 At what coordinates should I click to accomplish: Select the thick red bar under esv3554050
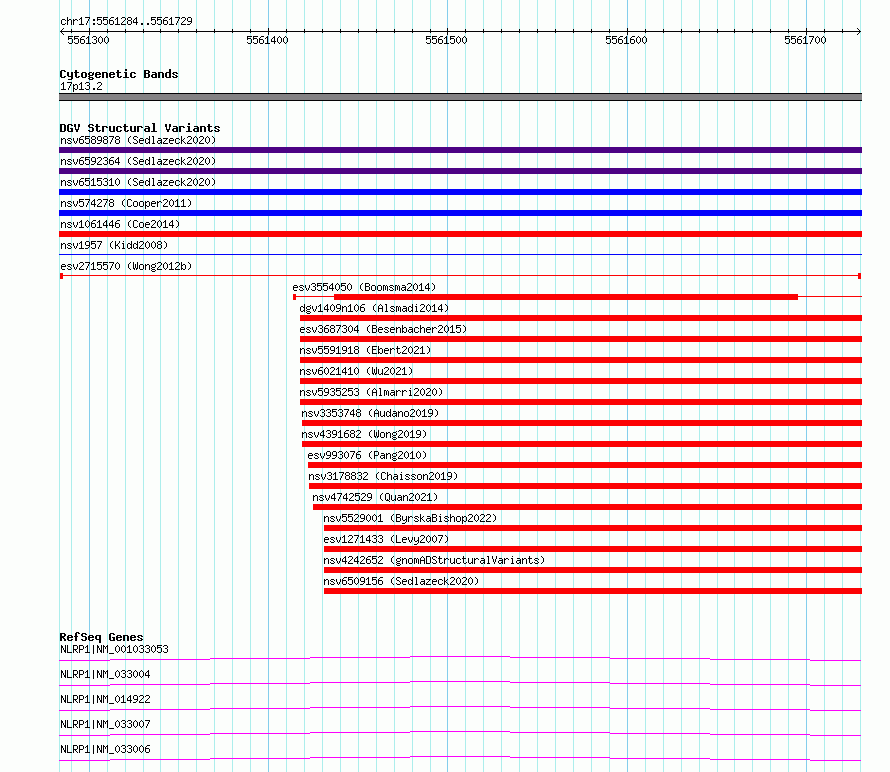click(566, 297)
